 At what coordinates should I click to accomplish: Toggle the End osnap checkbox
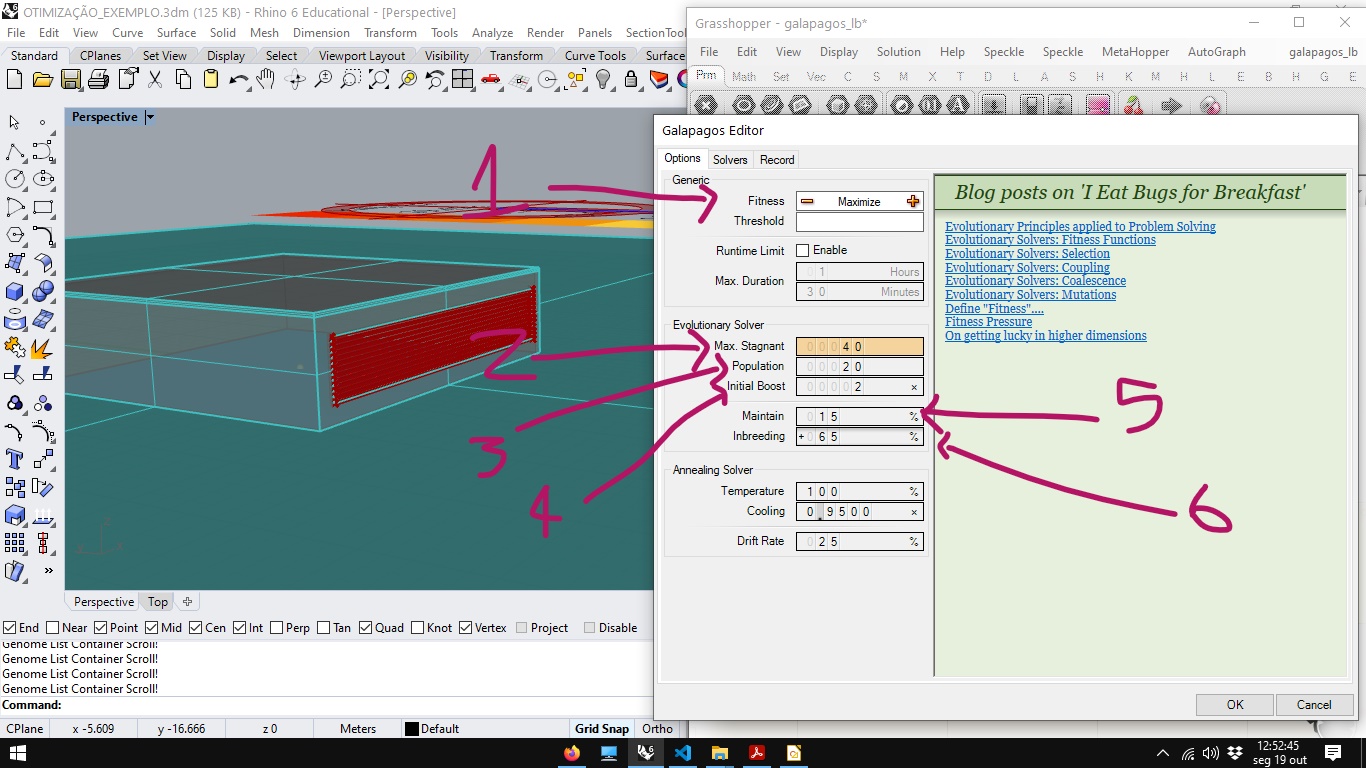click(x=9, y=628)
